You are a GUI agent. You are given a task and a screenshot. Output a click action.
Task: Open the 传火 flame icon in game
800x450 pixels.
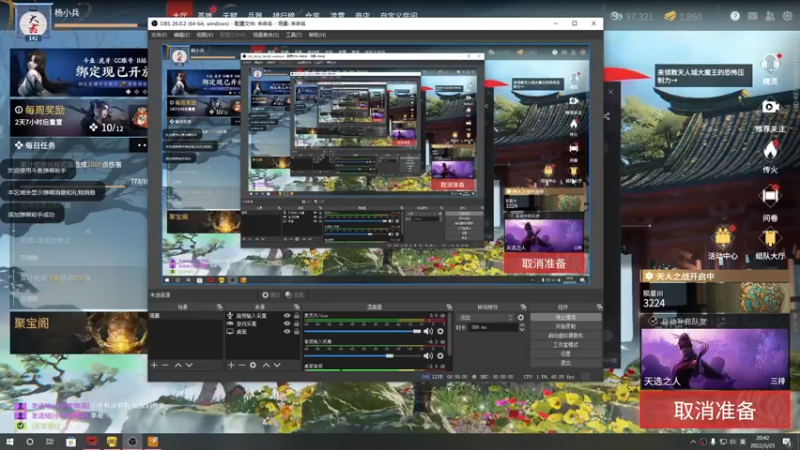click(770, 150)
